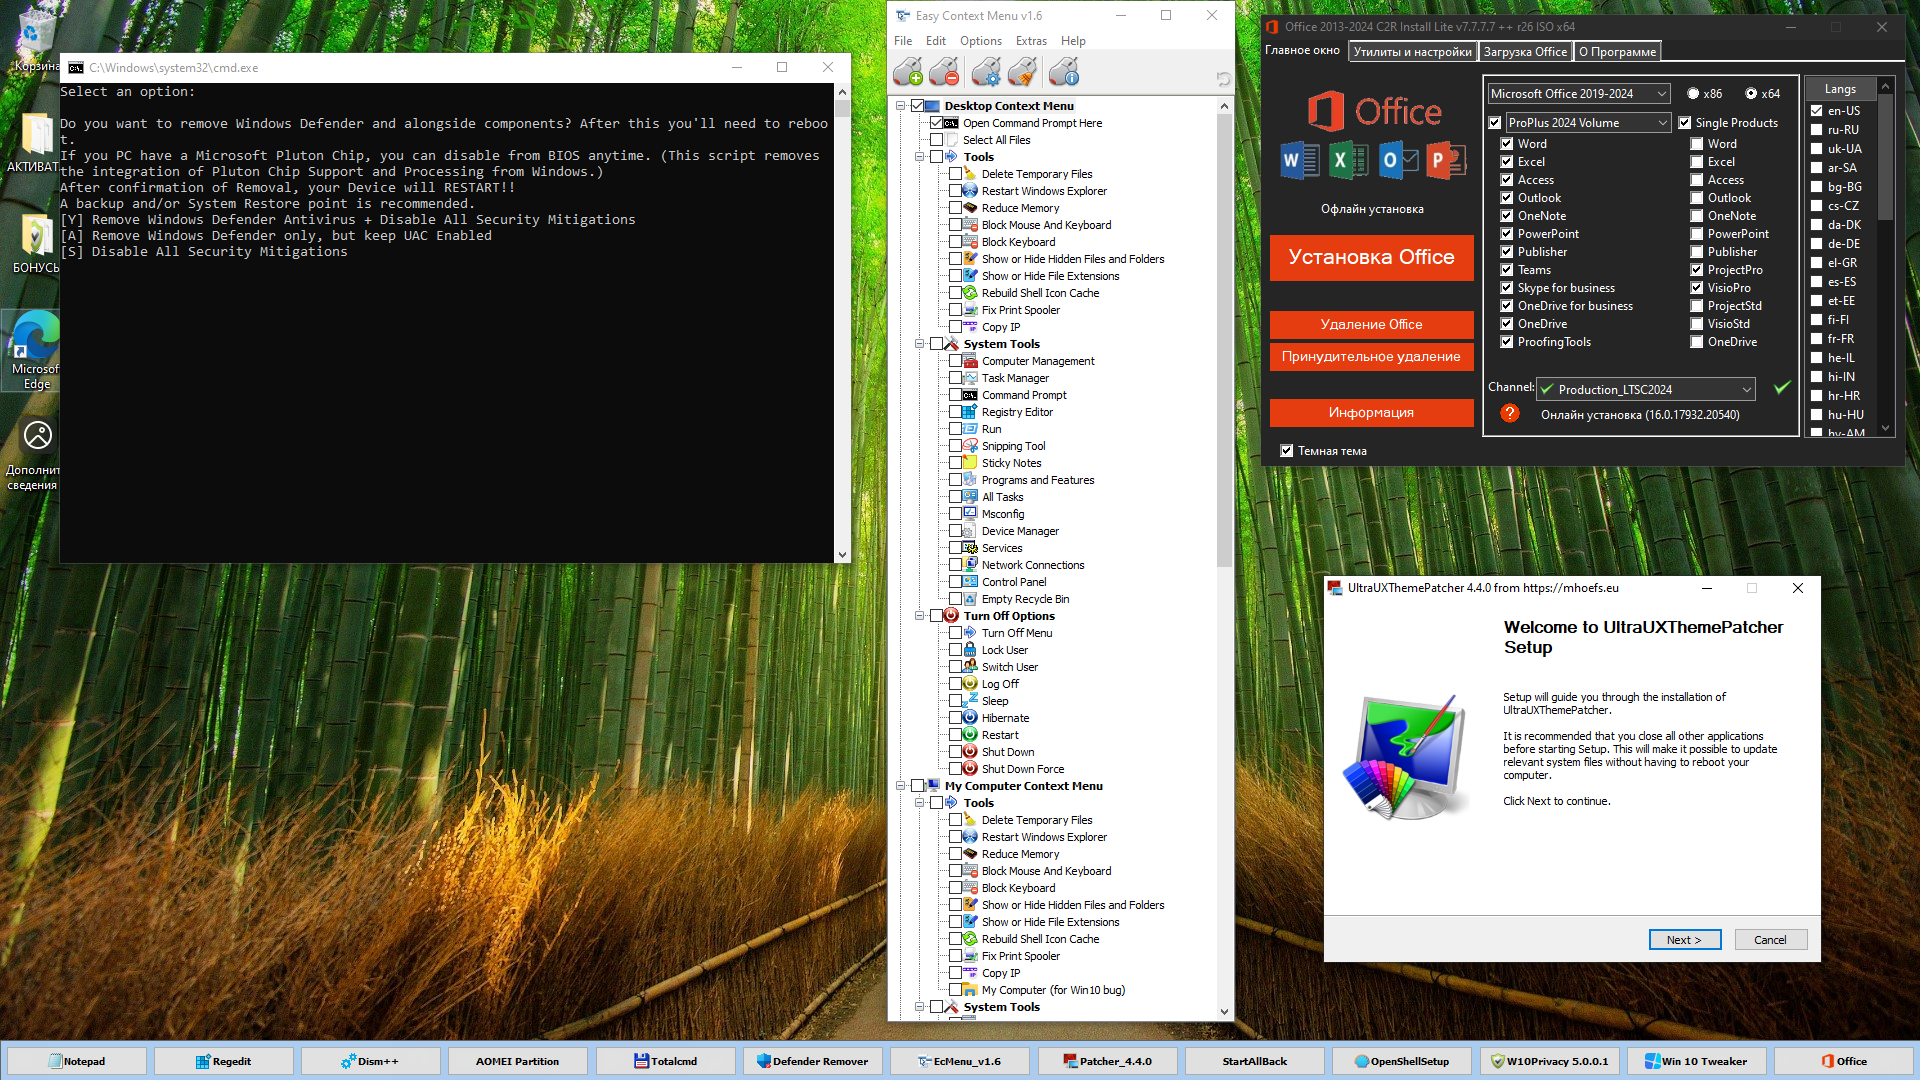Screen dimensions: 1920x1080
Task: Click Next in UltraUXThemePatcher setup
Action: pyautogui.click(x=1684, y=940)
